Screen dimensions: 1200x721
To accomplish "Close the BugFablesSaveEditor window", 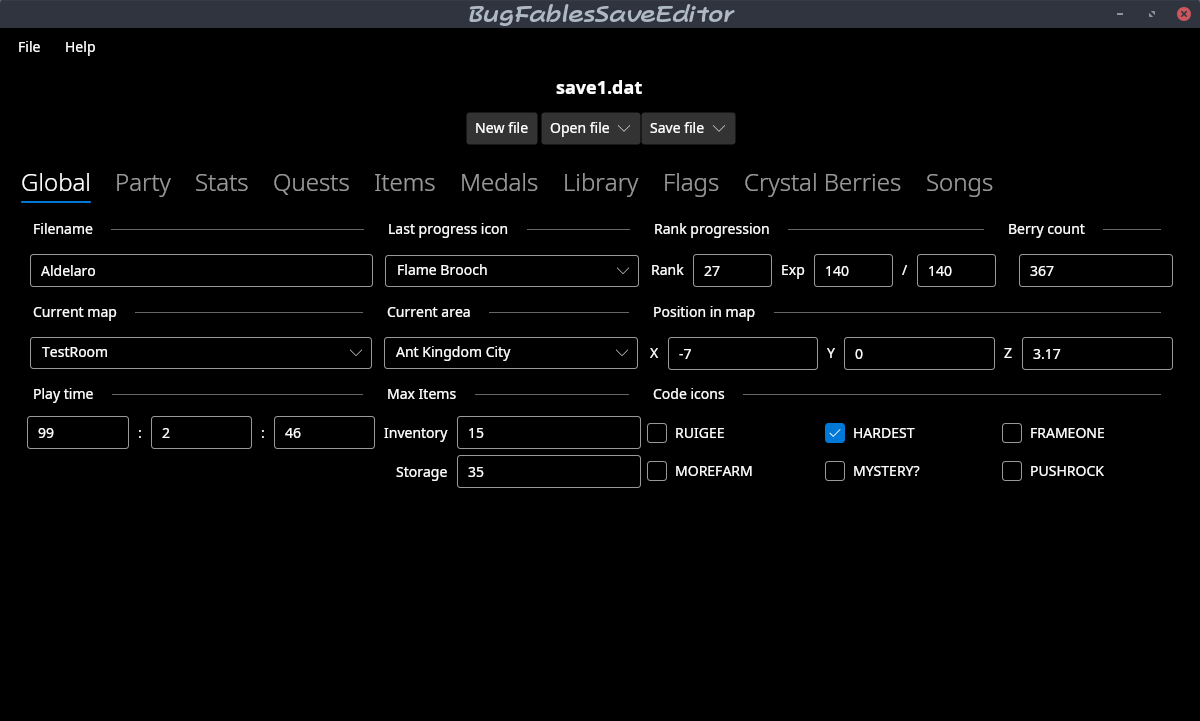I will [x=1183, y=14].
